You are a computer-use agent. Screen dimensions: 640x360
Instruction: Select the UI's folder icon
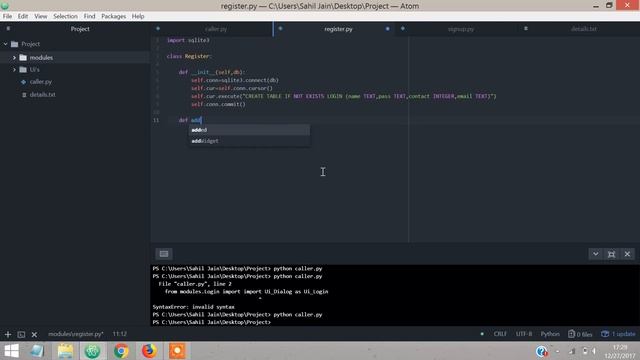23,70
